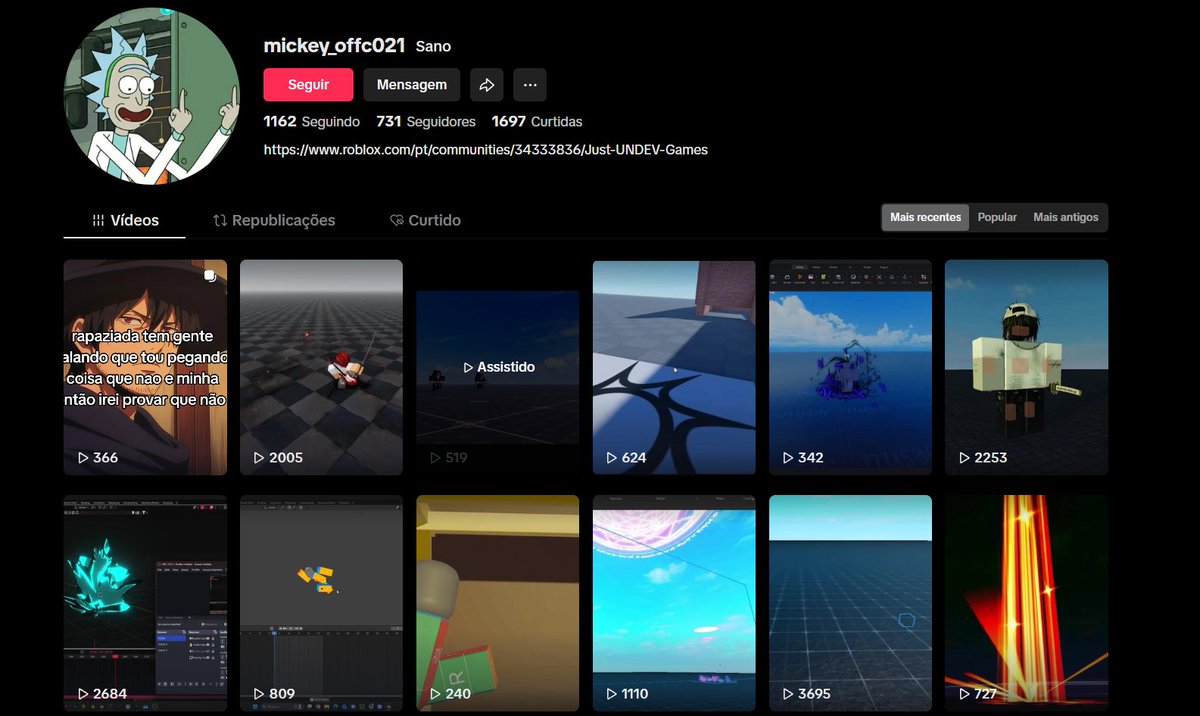Open the cyan crystal video with 2684 views

(145, 603)
